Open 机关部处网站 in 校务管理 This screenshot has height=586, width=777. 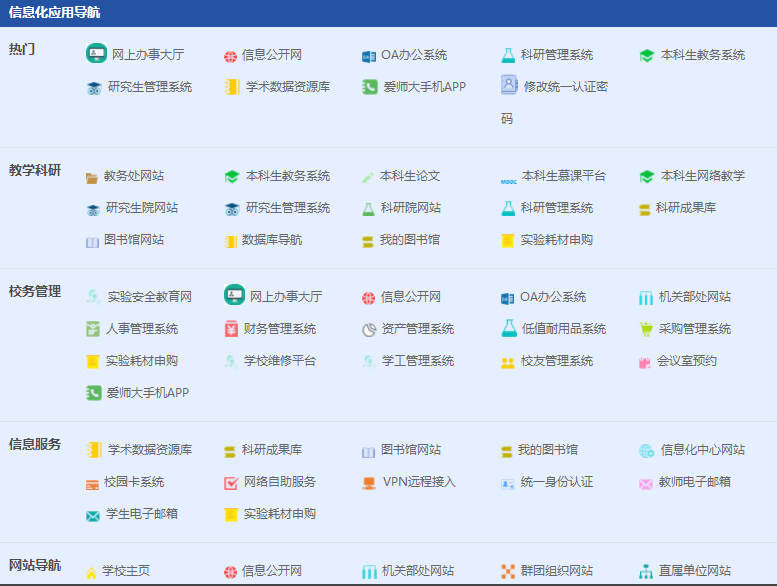695,297
